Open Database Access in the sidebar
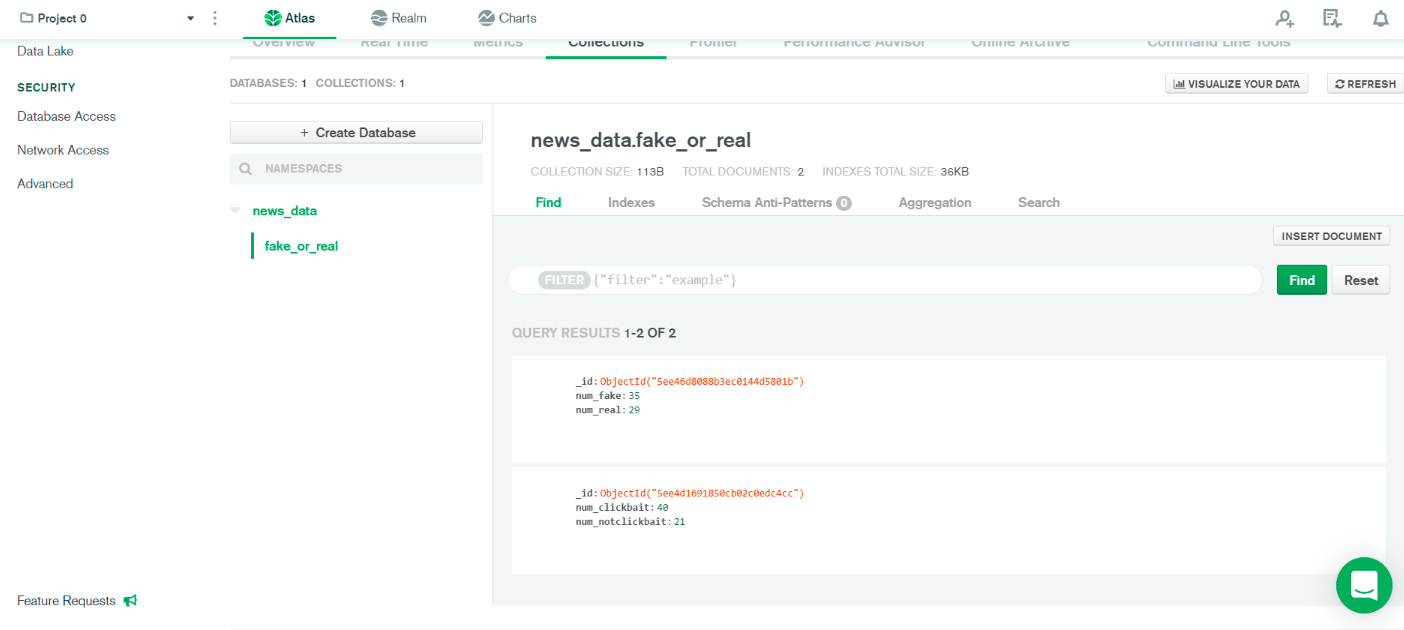1404x630 pixels. click(x=66, y=116)
